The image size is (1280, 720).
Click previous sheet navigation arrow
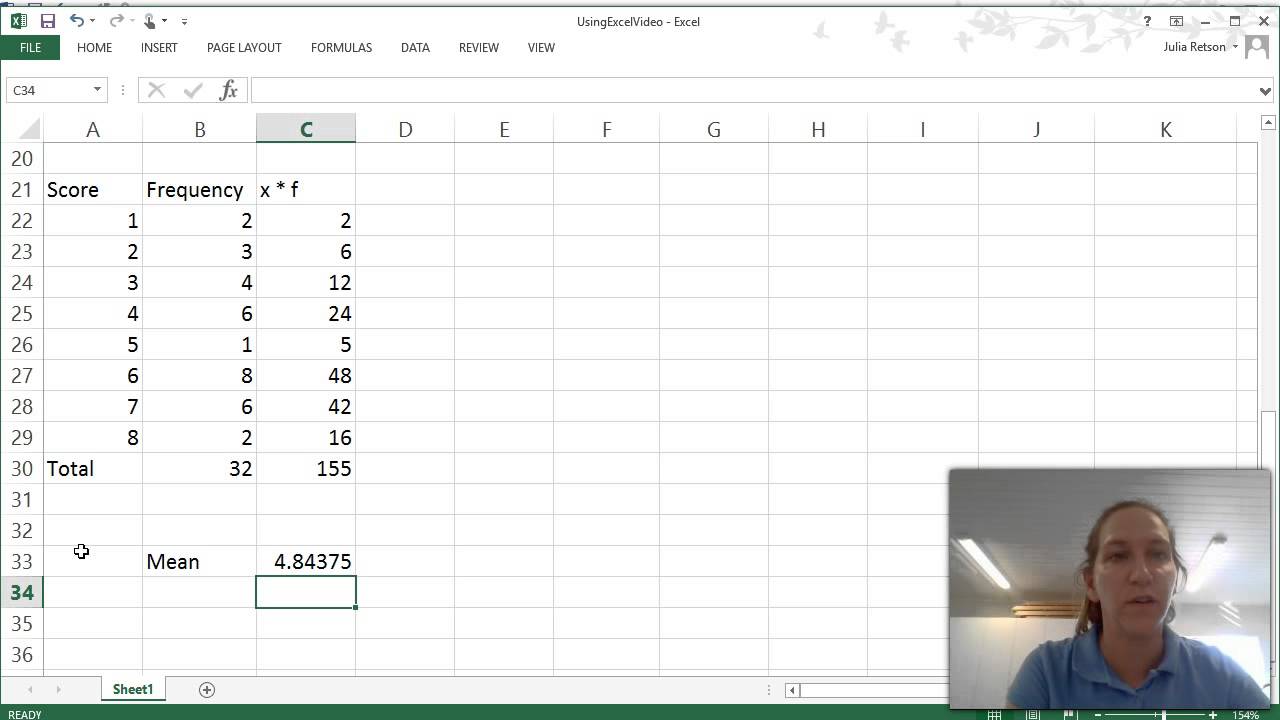pos(30,689)
